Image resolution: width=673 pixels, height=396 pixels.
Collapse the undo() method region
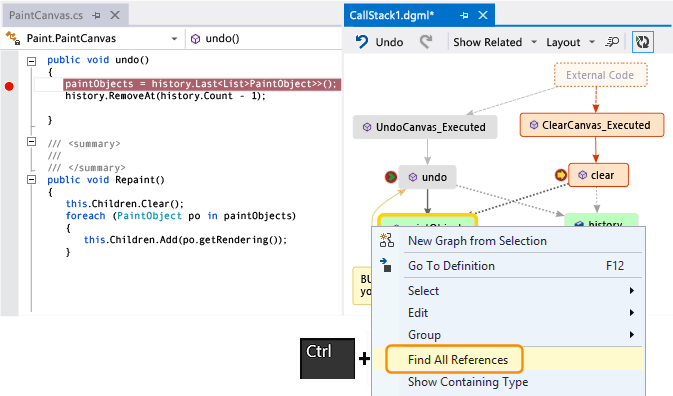31,61
